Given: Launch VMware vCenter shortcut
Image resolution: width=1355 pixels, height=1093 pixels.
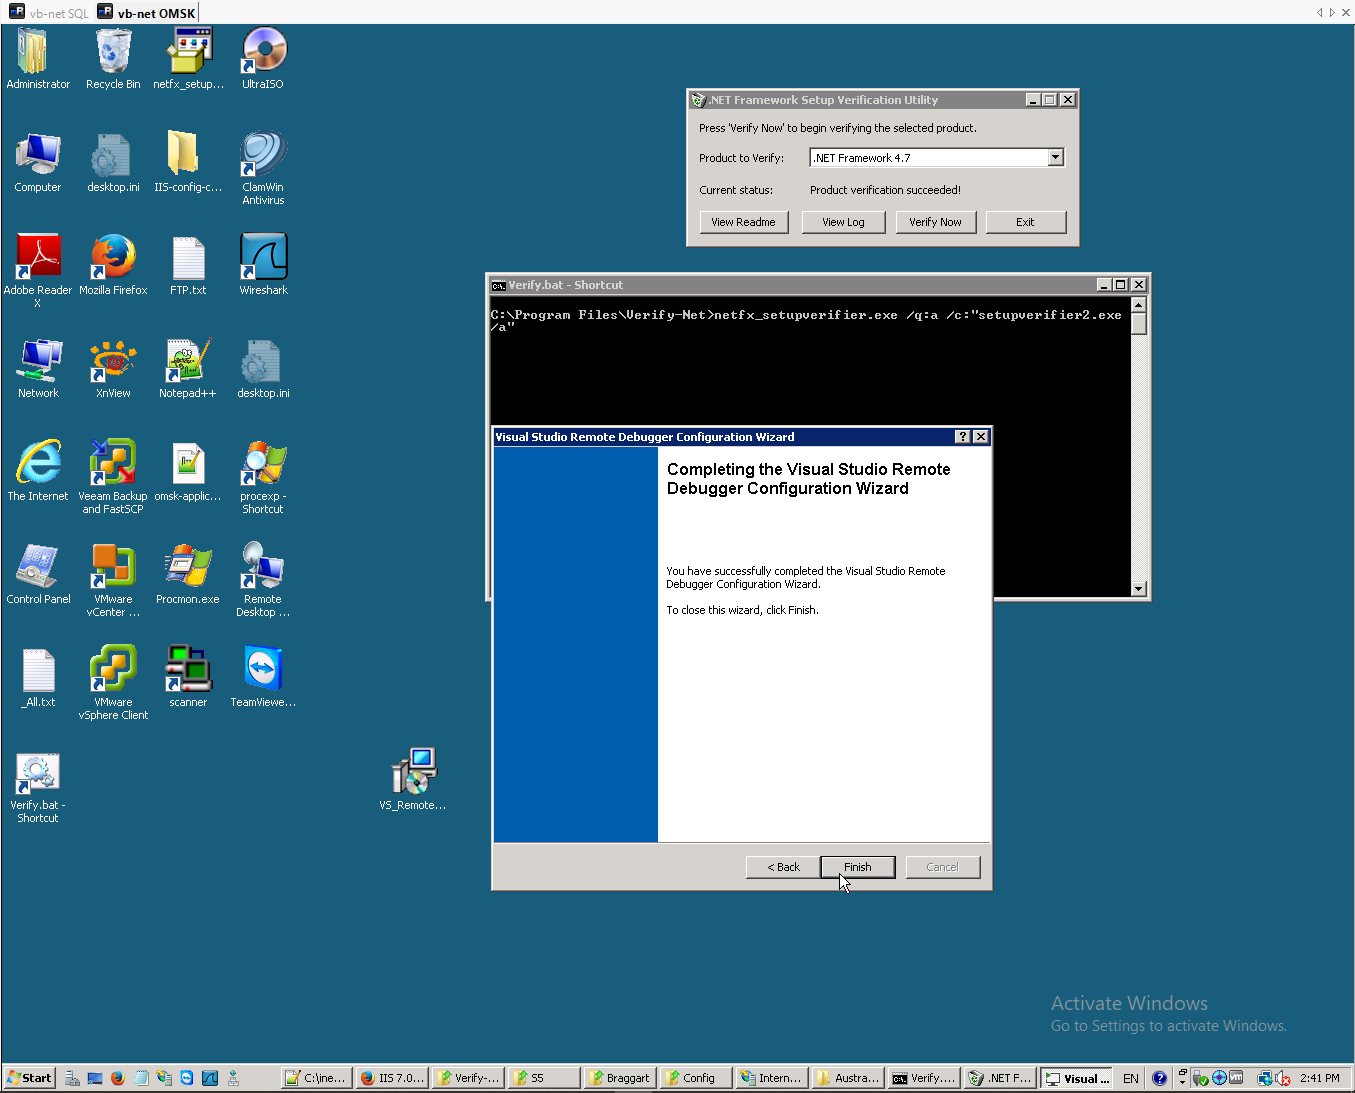Looking at the screenshot, I should click(113, 580).
